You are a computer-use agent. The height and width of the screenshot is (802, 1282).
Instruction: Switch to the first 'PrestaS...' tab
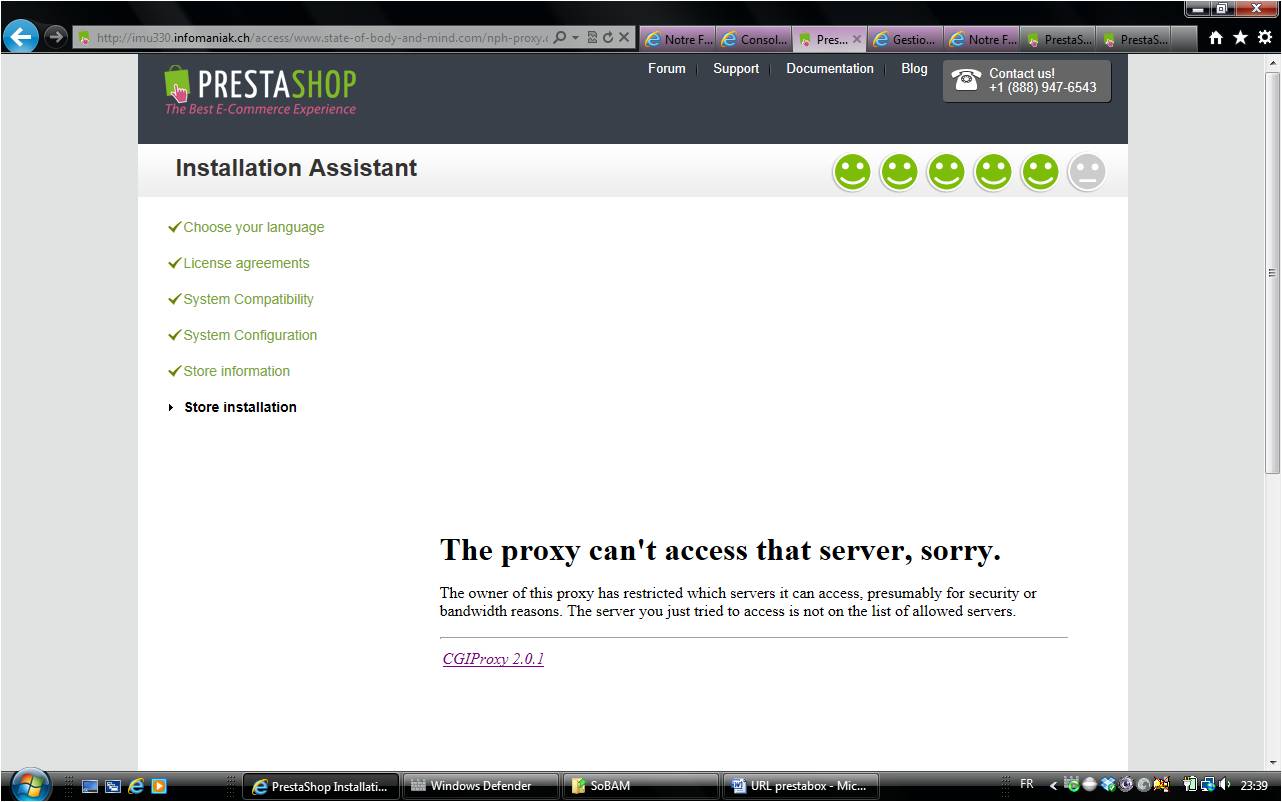point(1058,39)
